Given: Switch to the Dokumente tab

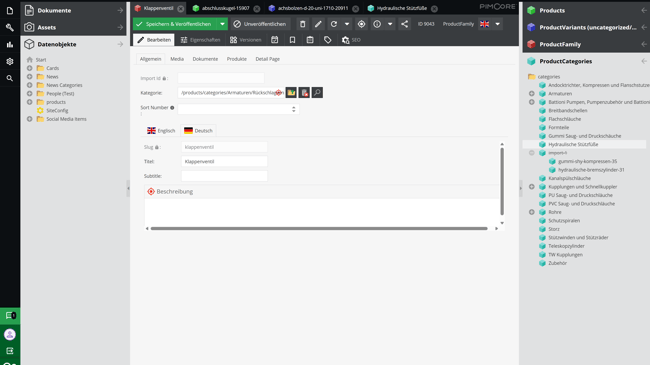Looking at the screenshot, I should coord(205,59).
